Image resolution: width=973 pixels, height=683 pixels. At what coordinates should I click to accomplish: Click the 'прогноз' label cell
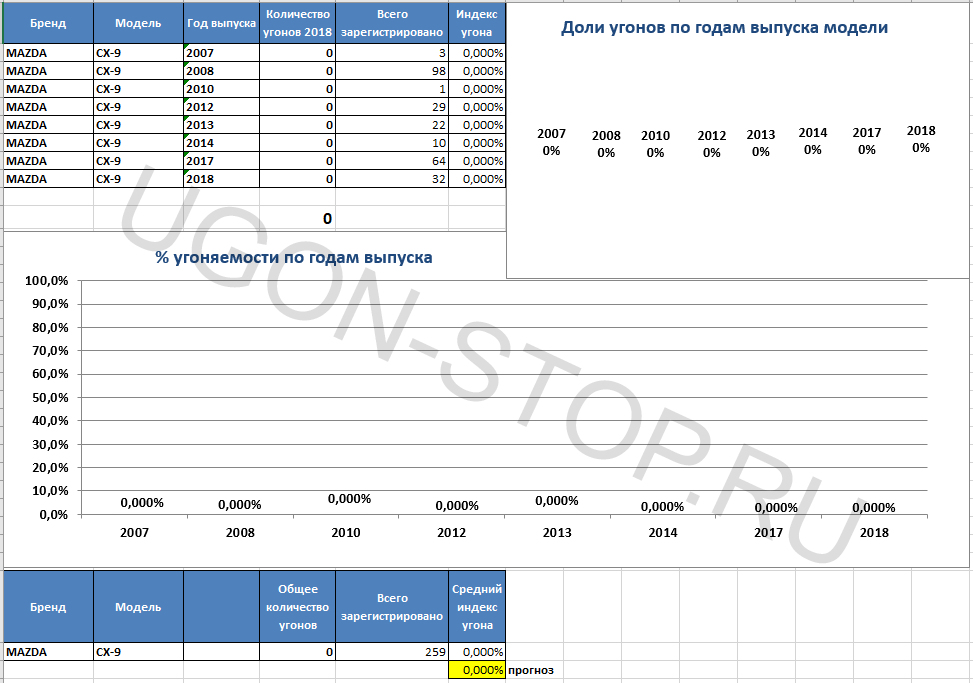[531, 670]
